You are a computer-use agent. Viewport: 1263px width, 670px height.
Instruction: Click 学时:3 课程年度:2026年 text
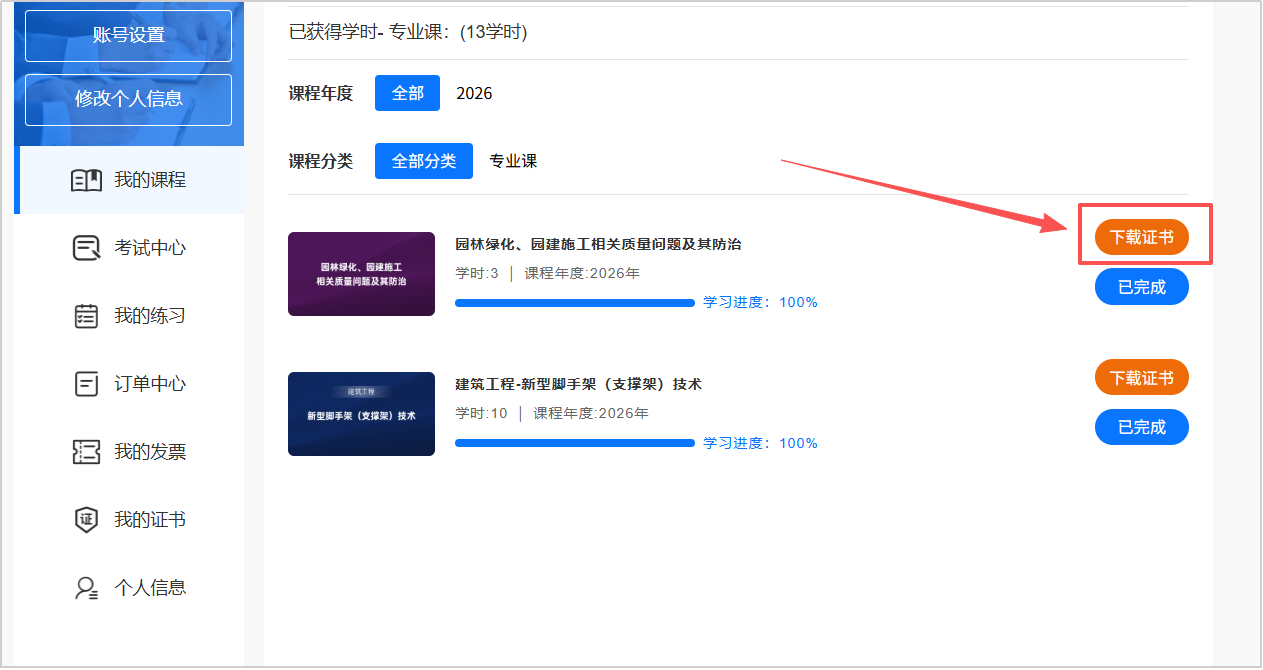(547, 273)
